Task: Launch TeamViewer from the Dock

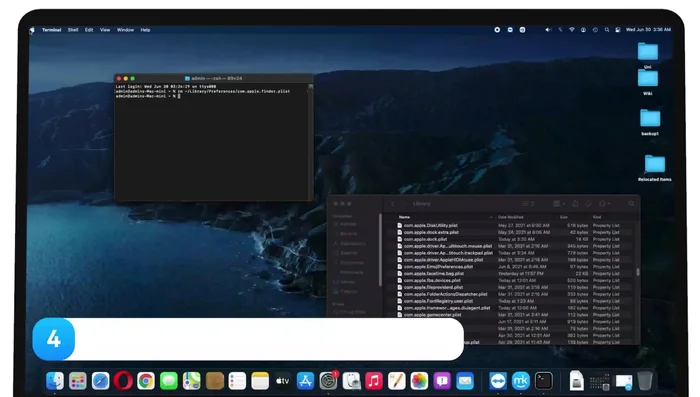Action: [x=498, y=381]
